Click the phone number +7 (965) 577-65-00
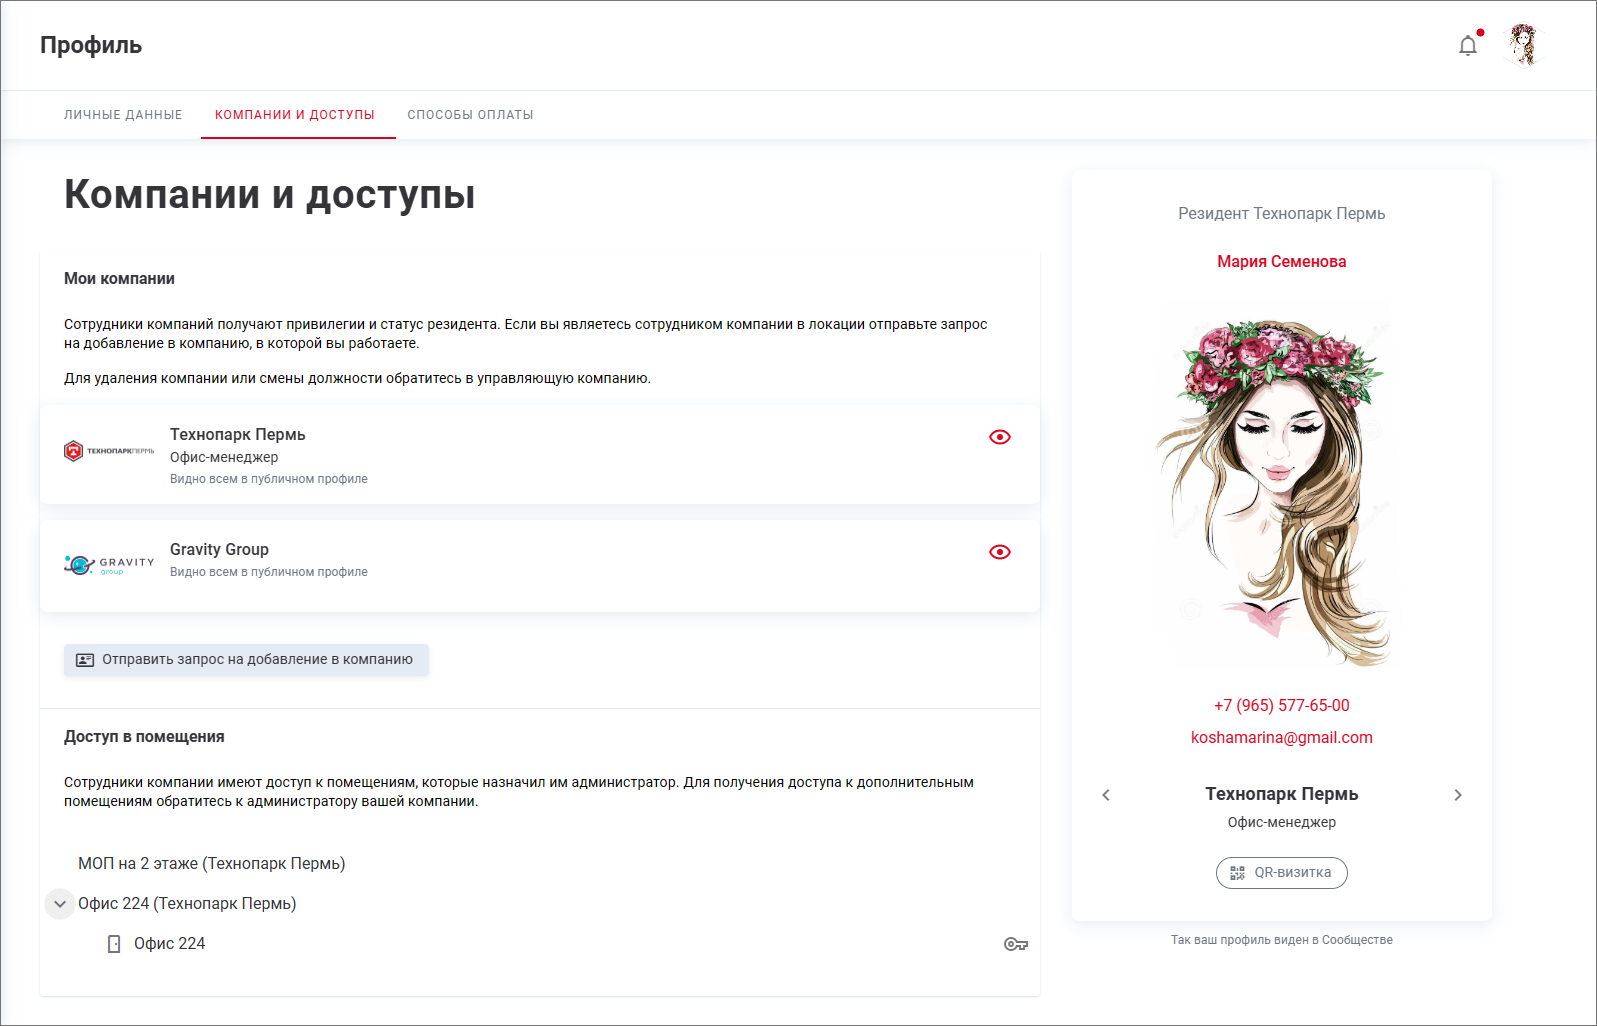 [1281, 706]
